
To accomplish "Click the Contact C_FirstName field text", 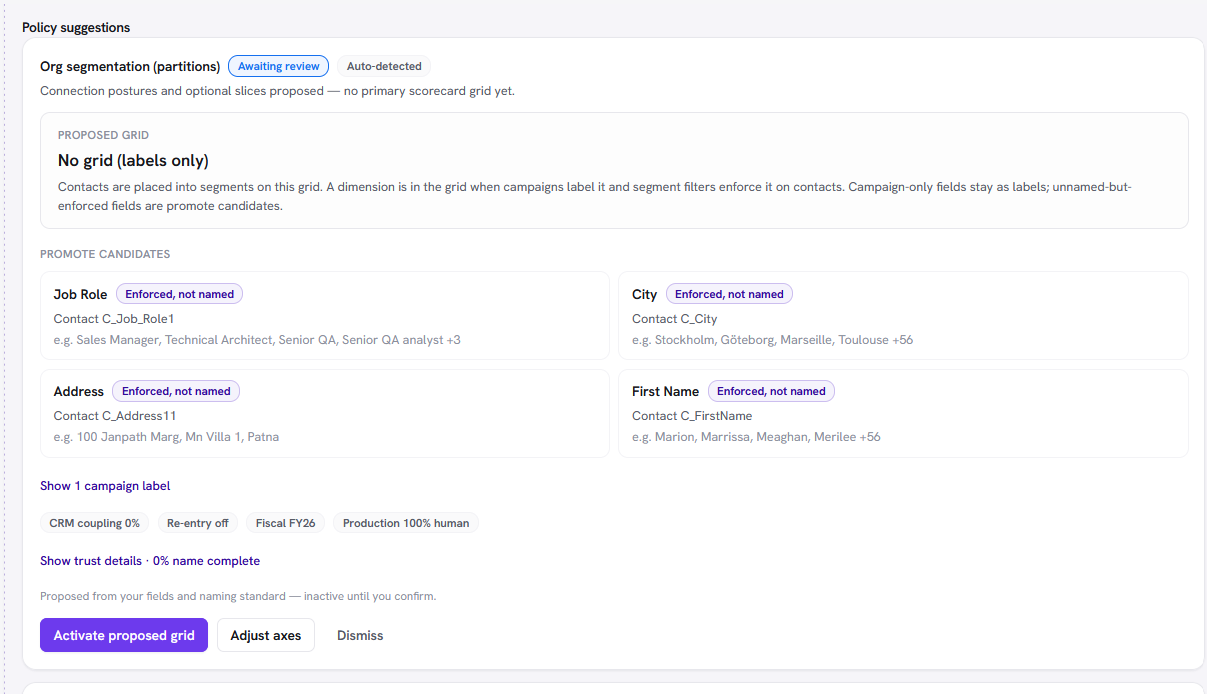I will tap(692, 416).
